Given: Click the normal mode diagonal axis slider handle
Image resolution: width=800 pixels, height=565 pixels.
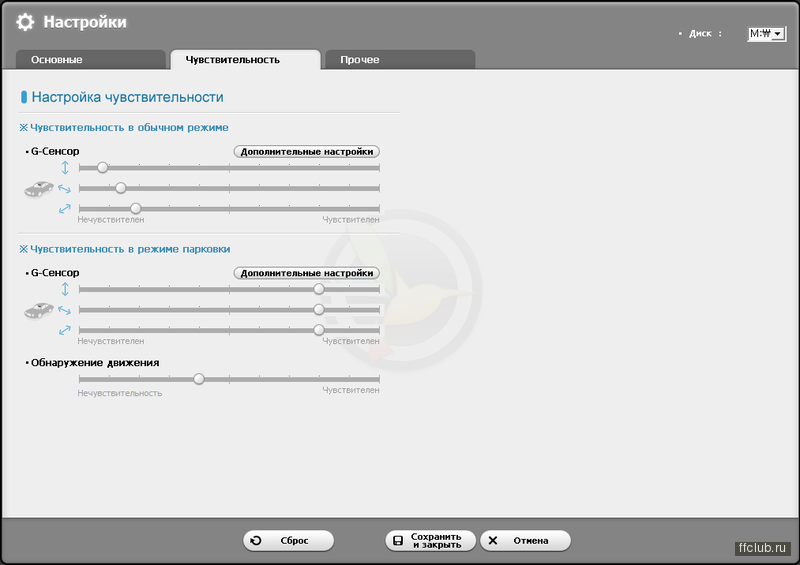Looking at the screenshot, I should point(136,208).
